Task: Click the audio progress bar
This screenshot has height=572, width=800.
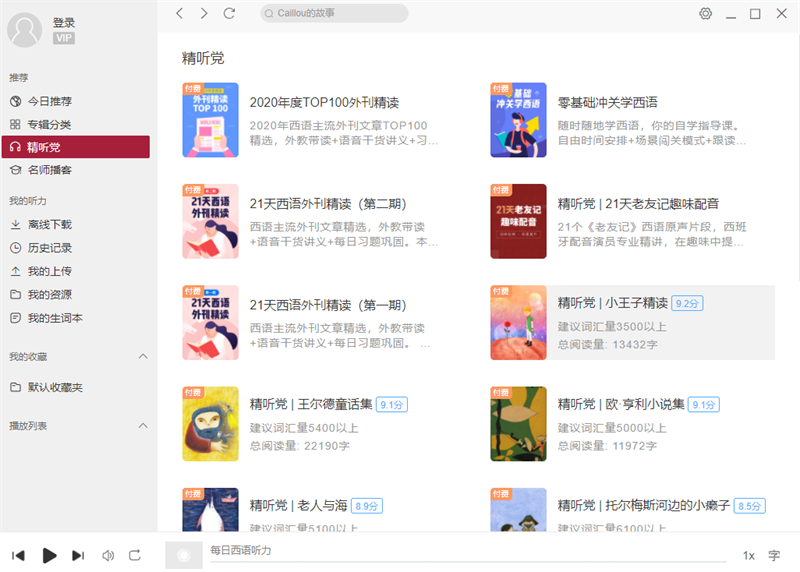Action: point(470,562)
